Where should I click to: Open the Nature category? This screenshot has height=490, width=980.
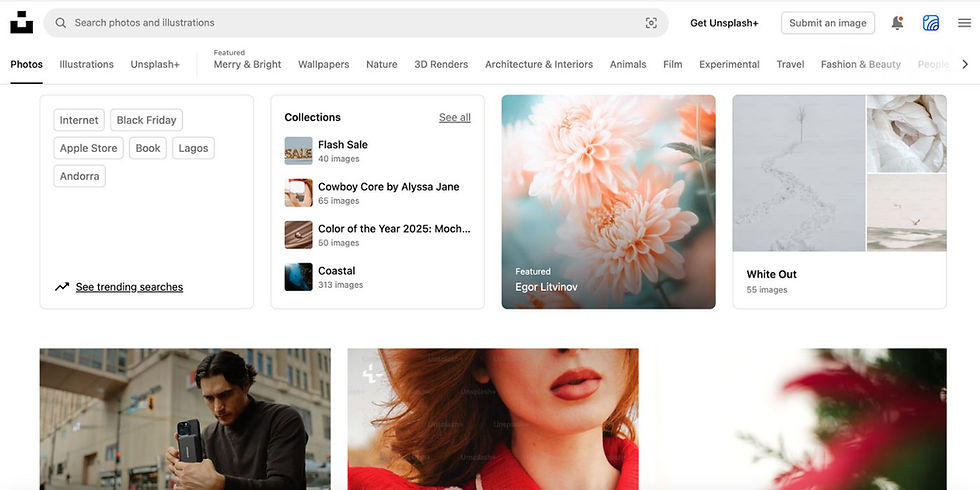pyautogui.click(x=381, y=64)
